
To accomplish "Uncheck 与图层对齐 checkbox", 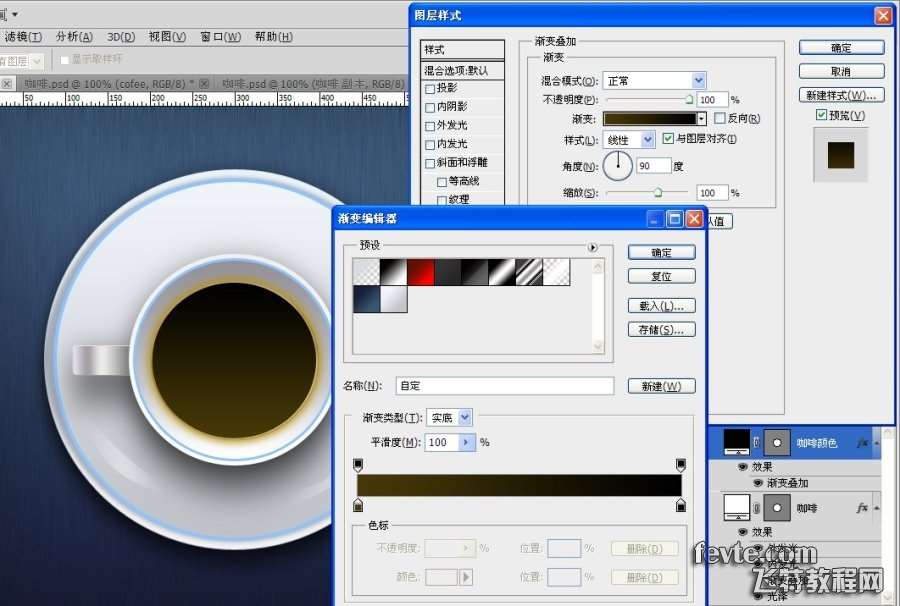I will (x=668, y=138).
